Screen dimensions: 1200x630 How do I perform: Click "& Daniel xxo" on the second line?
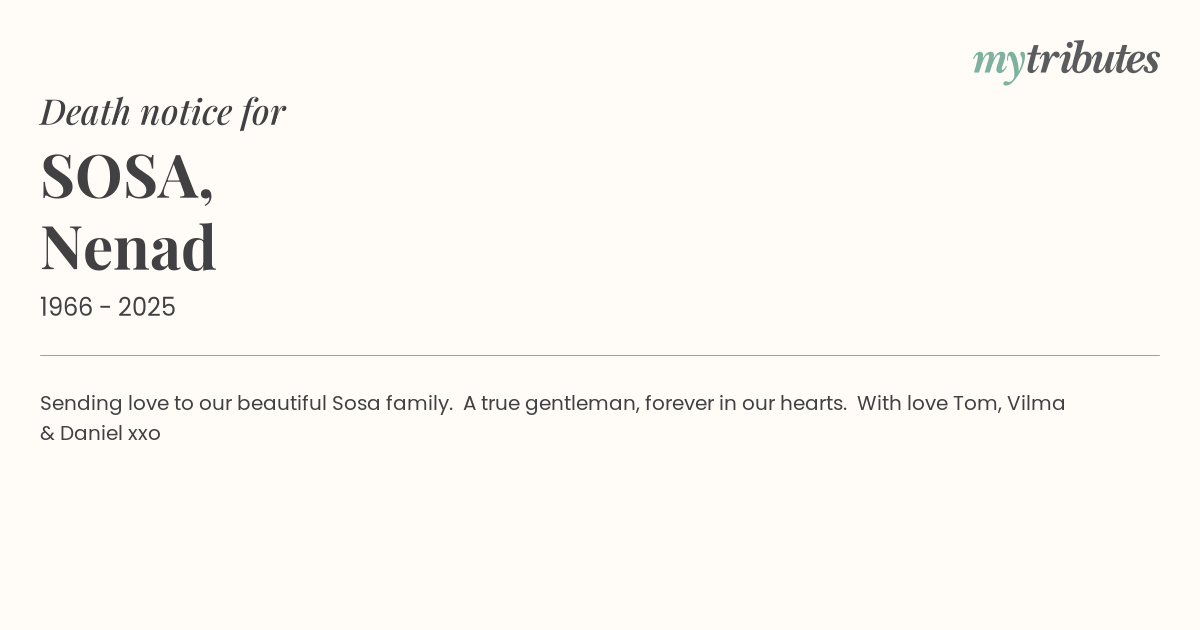[100, 434]
